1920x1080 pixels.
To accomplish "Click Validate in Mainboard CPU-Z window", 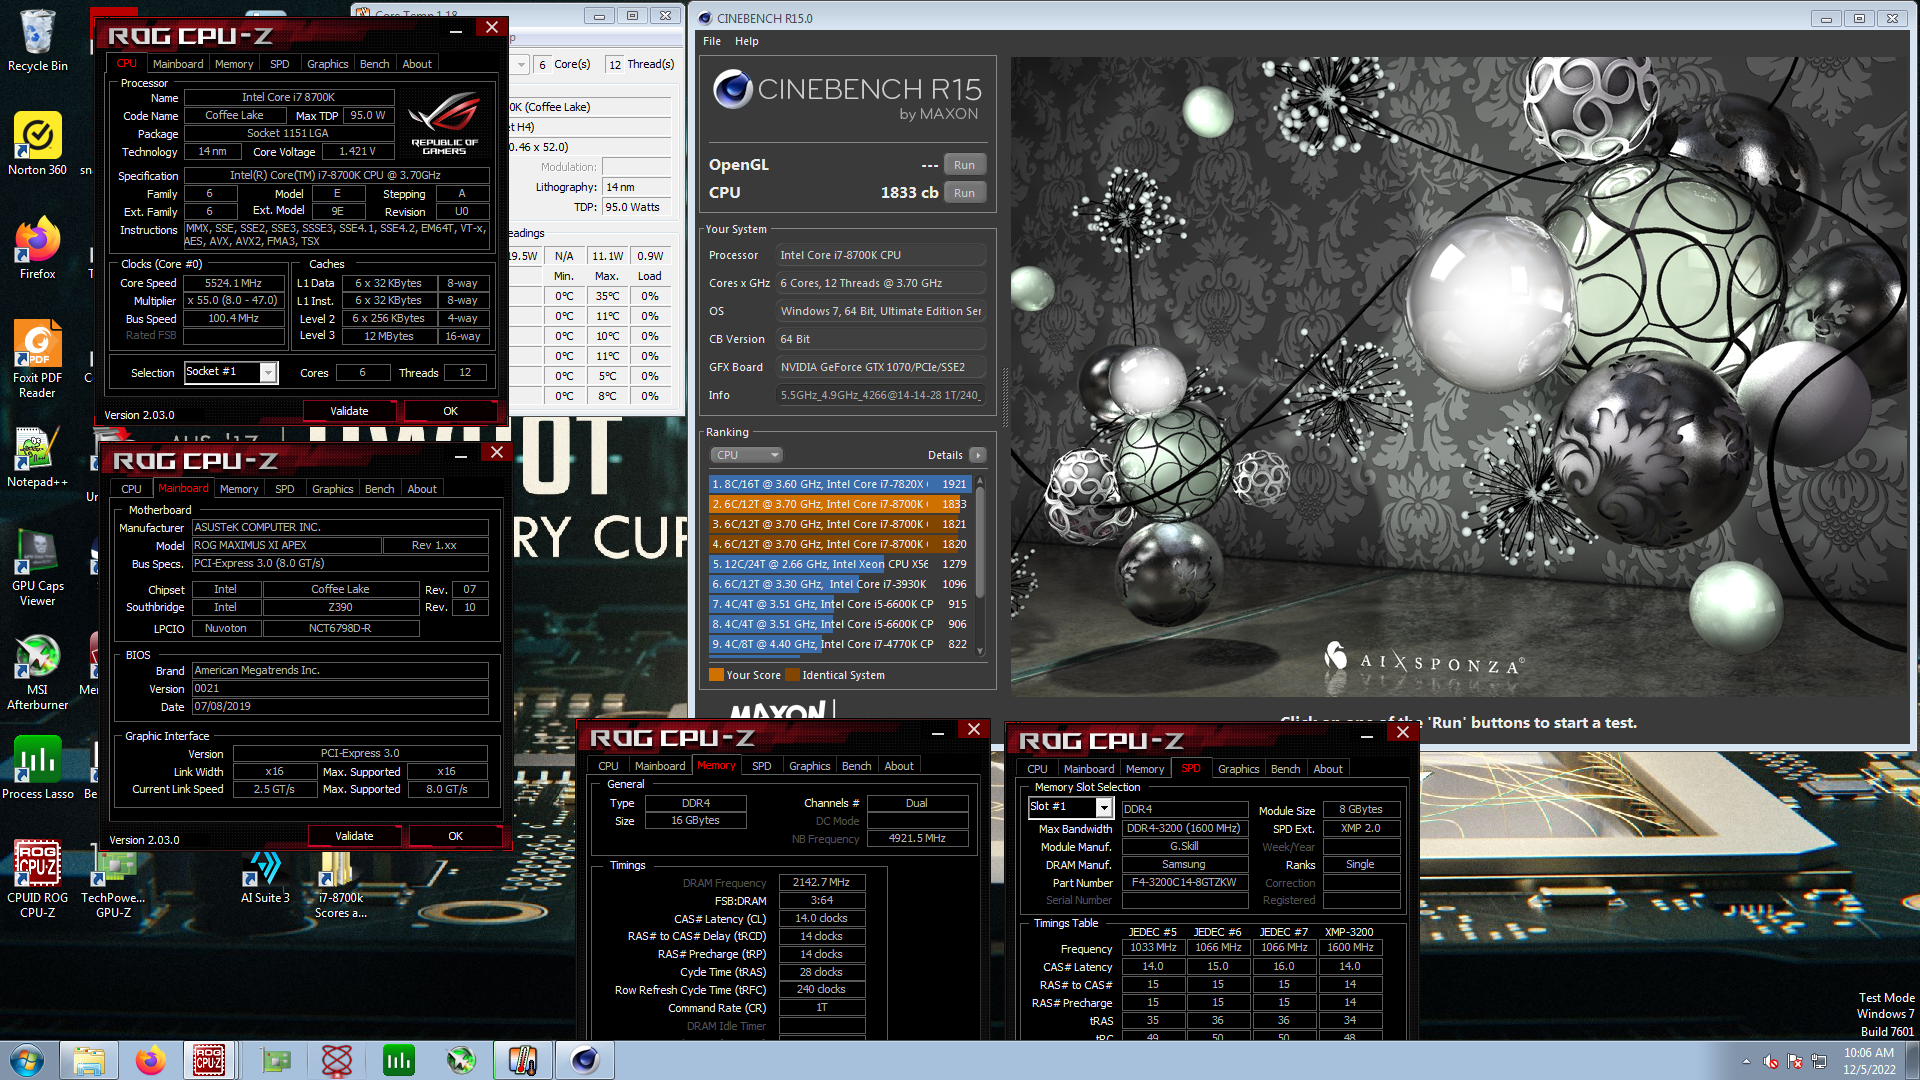I will [354, 836].
